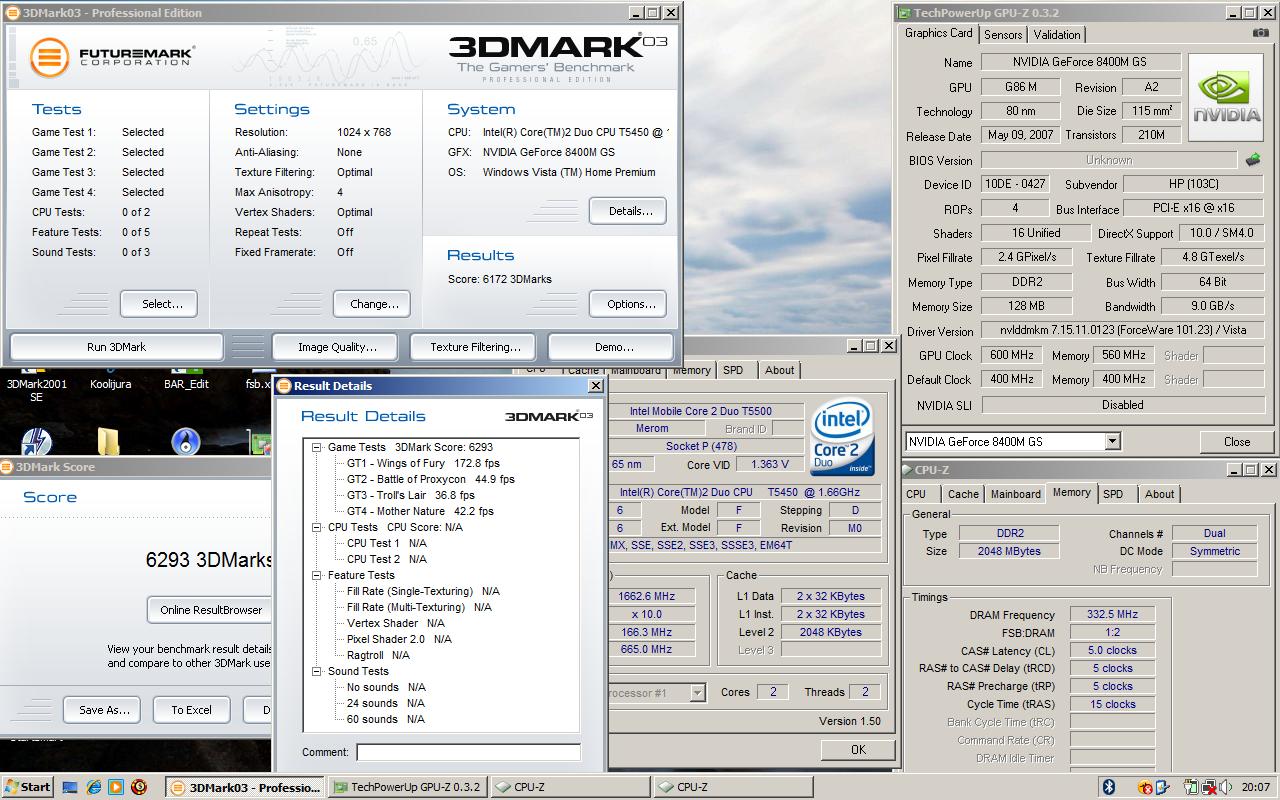Click the network tray icon with red X
Screen dimensions: 1280x800
coord(1208,787)
